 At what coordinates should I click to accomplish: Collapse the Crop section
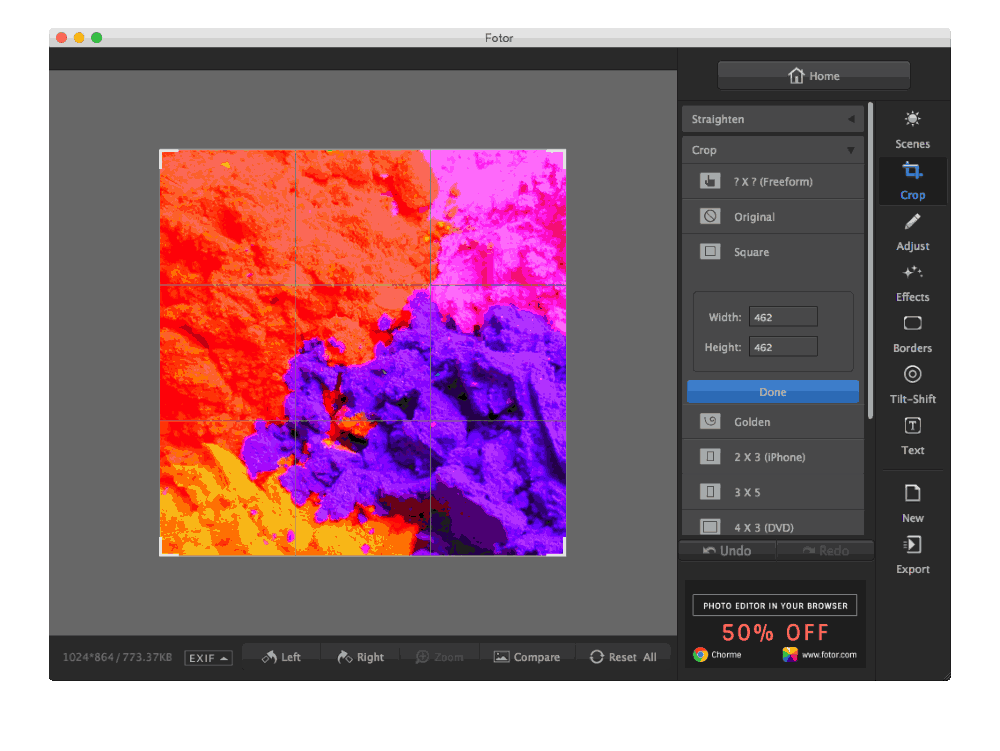point(772,150)
